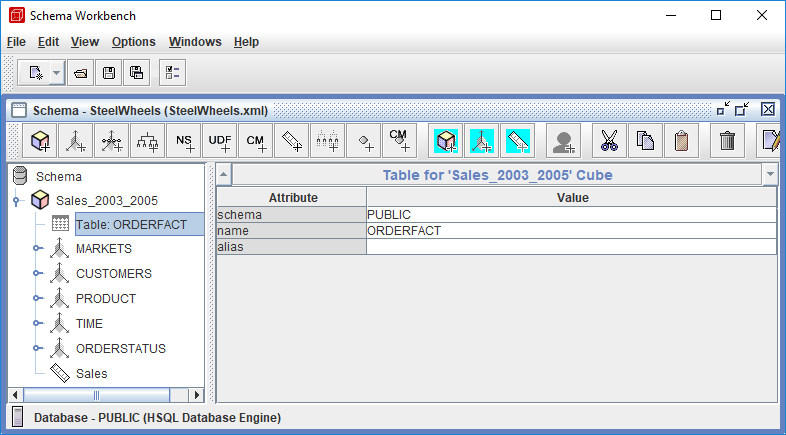The width and height of the screenshot is (786, 435).
Task: Maximize the SteelWheels schema internal window
Action: point(742,109)
